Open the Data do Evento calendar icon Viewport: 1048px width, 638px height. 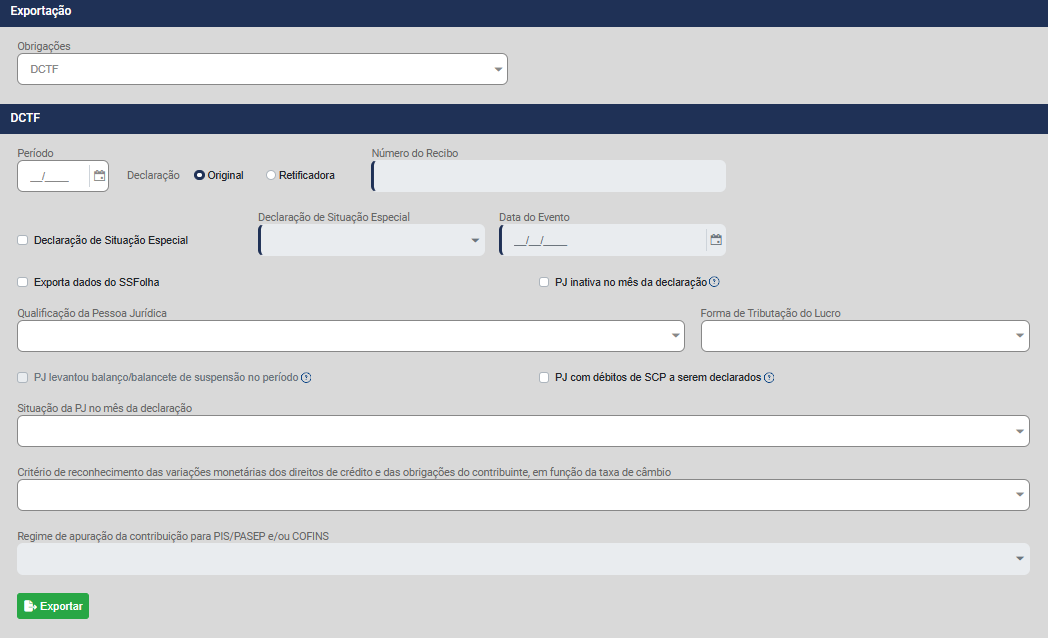tap(715, 240)
